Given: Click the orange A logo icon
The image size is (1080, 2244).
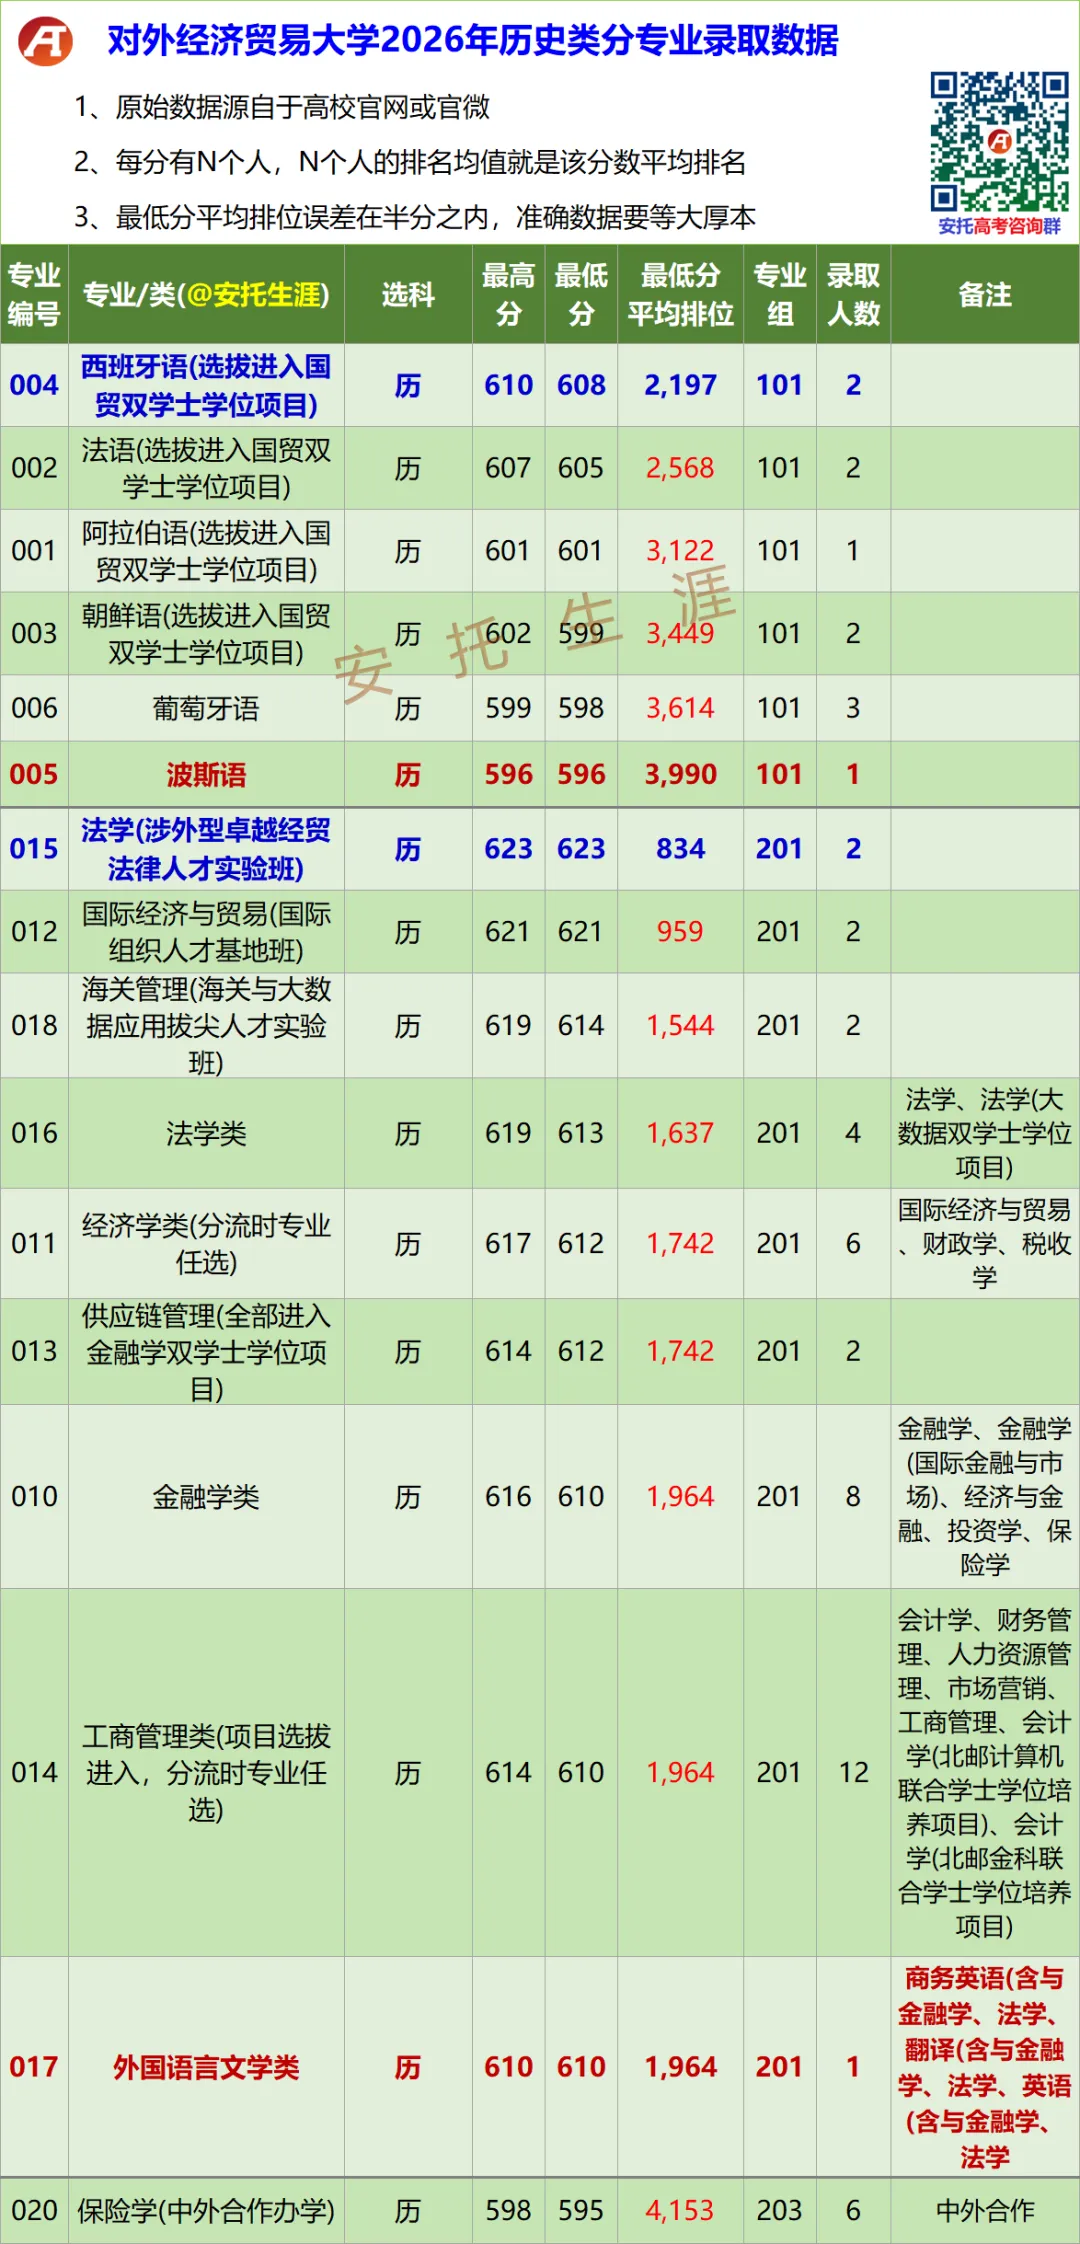Looking at the screenshot, I should (46, 41).
